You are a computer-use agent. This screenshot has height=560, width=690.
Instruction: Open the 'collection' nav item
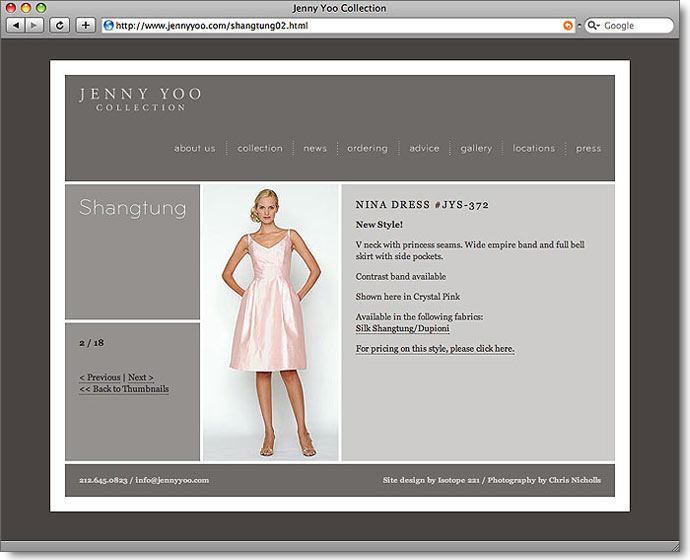click(x=260, y=148)
